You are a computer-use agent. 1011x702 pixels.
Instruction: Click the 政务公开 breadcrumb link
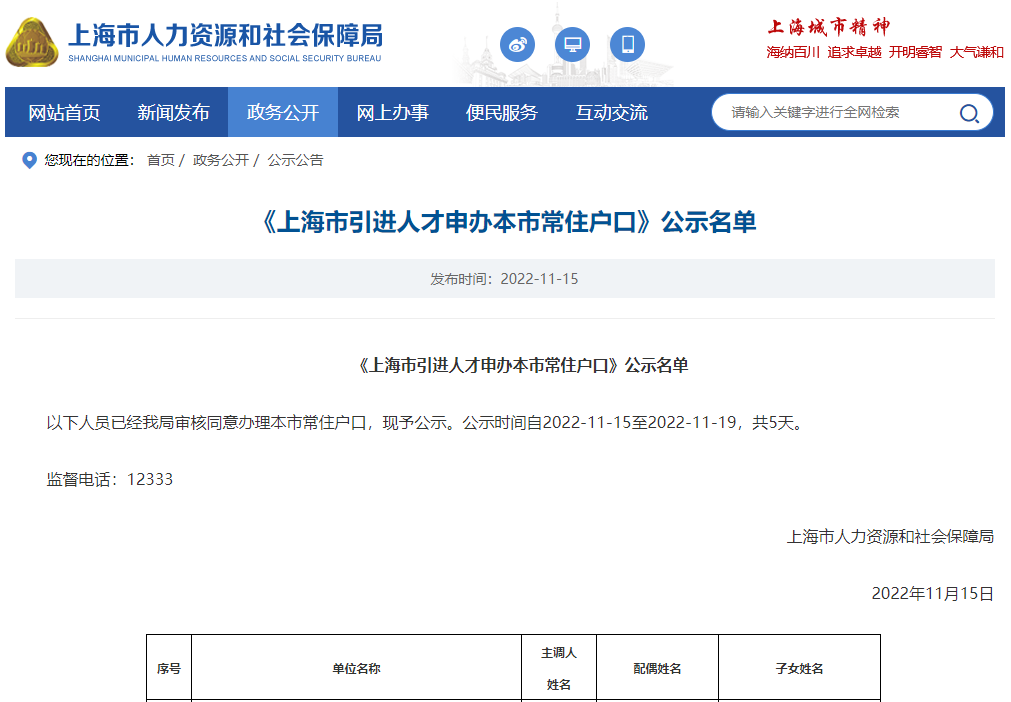click(221, 160)
